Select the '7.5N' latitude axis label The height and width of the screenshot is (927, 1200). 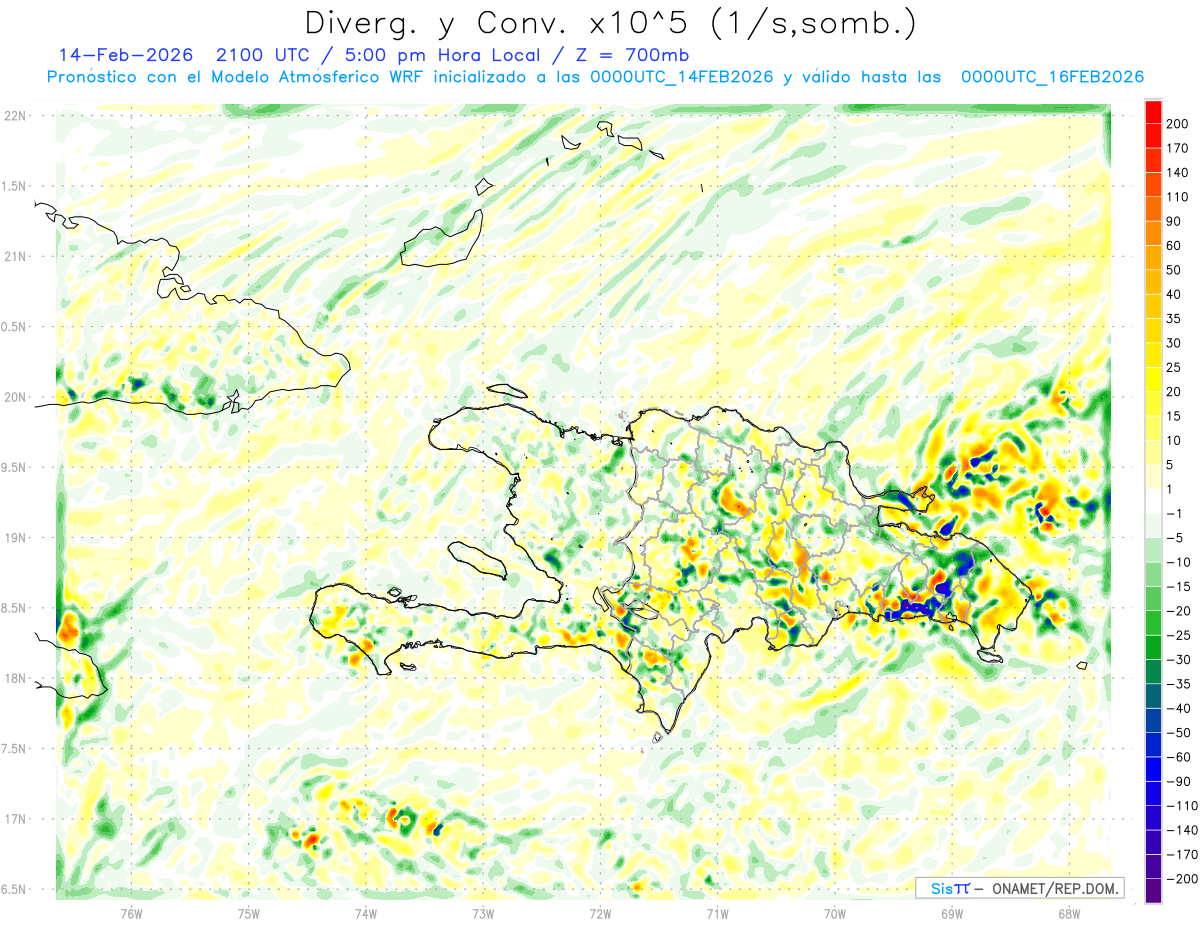point(15,749)
